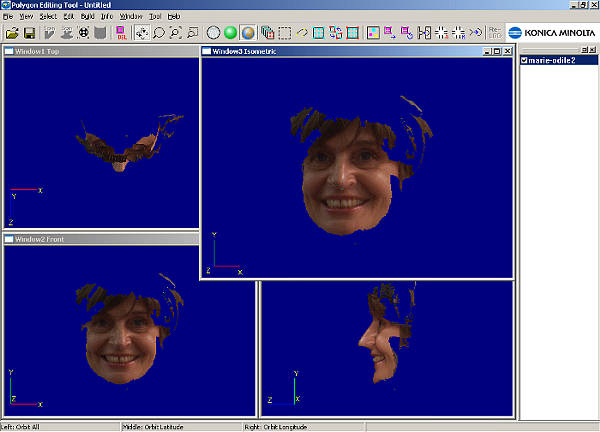Click the Open file folder icon
Viewport: 600px width, 432px height.
(x=12, y=33)
